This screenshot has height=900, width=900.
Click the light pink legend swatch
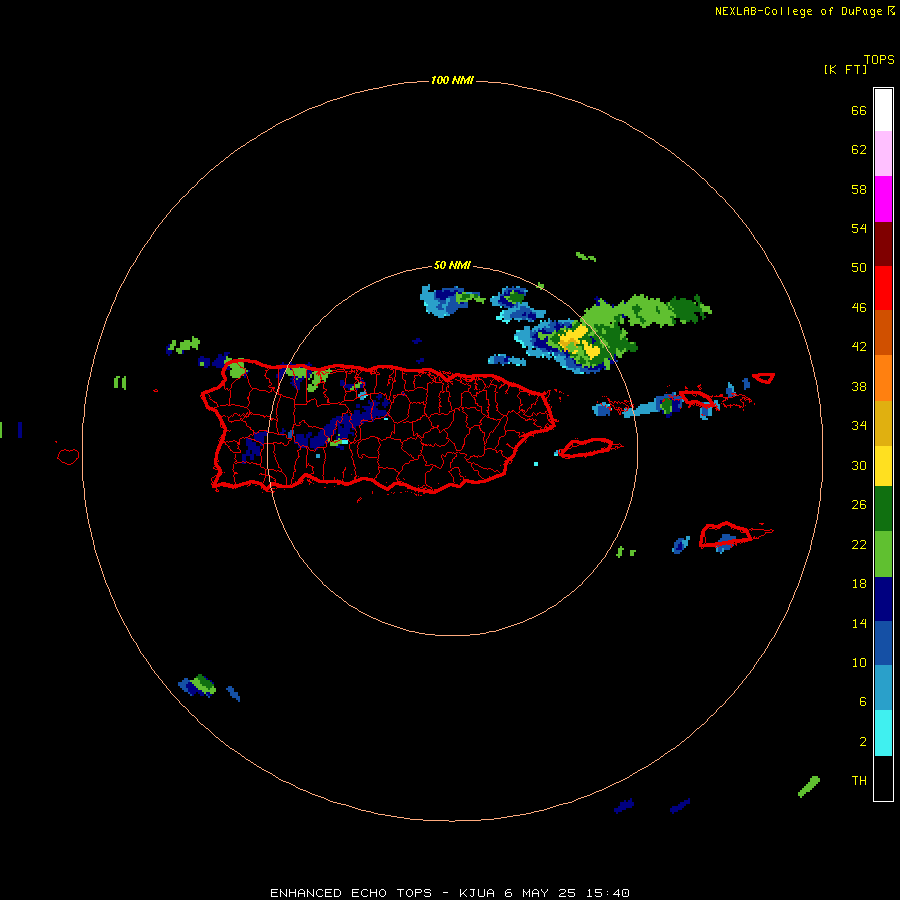(x=883, y=153)
